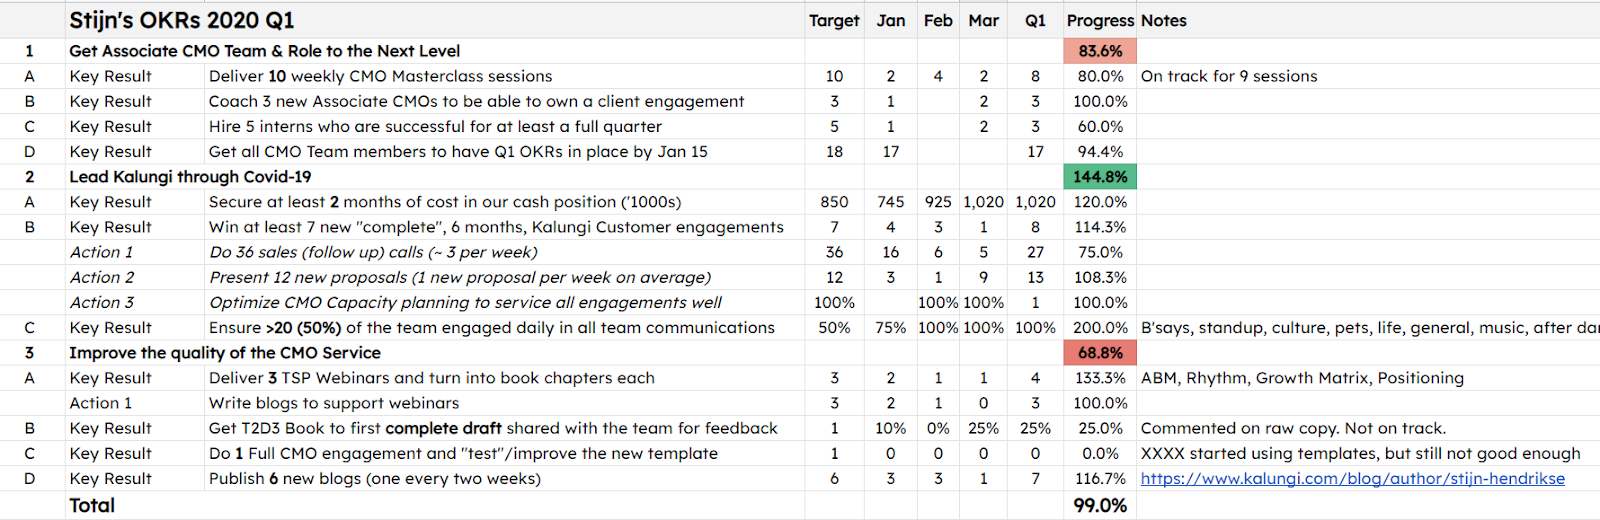Select the "Do 36 sales (follow up) calls" cell
The width and height of the screenshot is (1600, 520).
(373, 252)
